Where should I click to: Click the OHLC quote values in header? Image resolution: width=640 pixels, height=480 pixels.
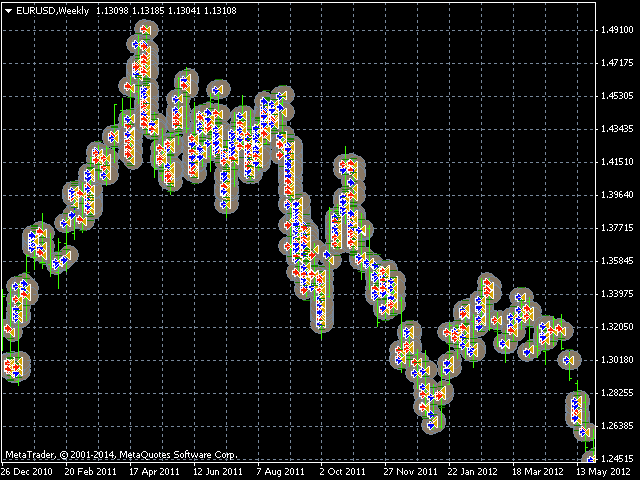point(166,11)
